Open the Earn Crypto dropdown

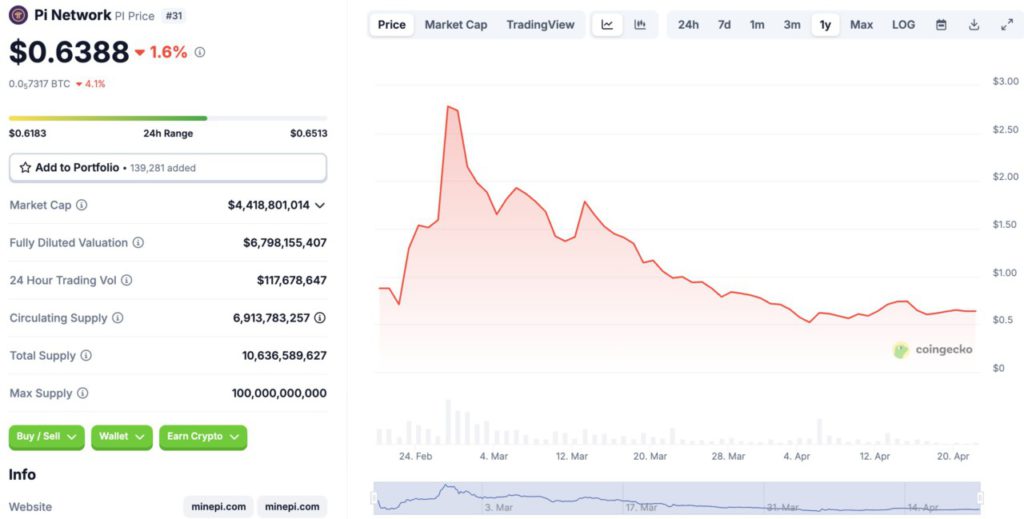[x=203, y=437]
